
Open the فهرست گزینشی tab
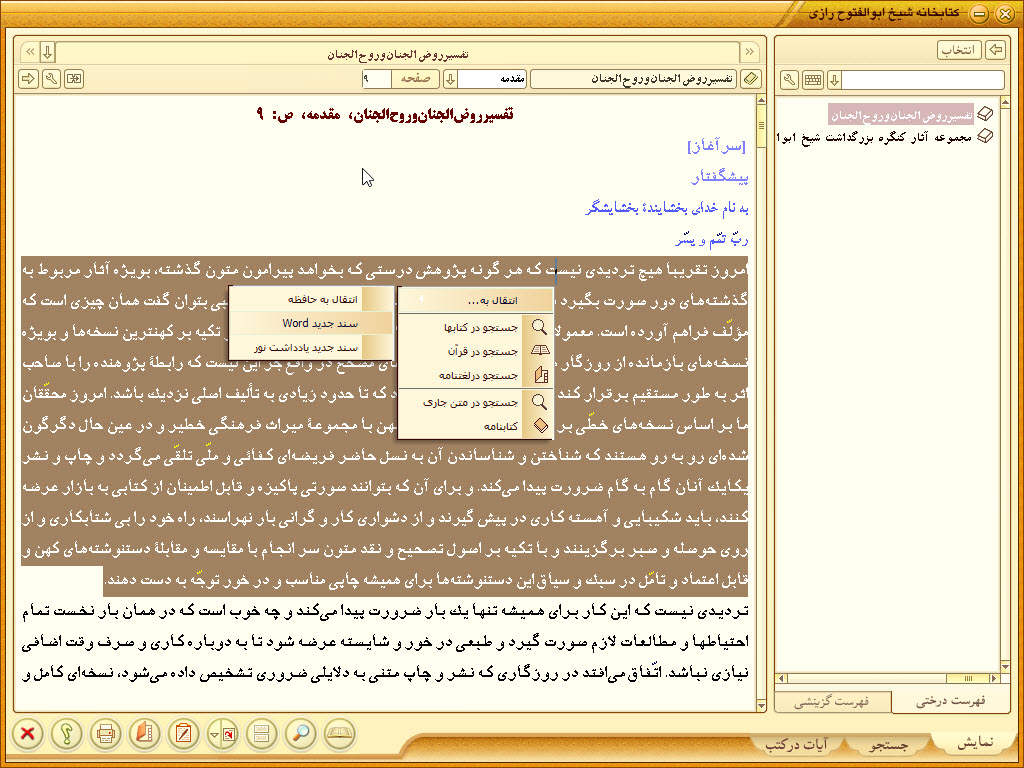pos(833,702)
